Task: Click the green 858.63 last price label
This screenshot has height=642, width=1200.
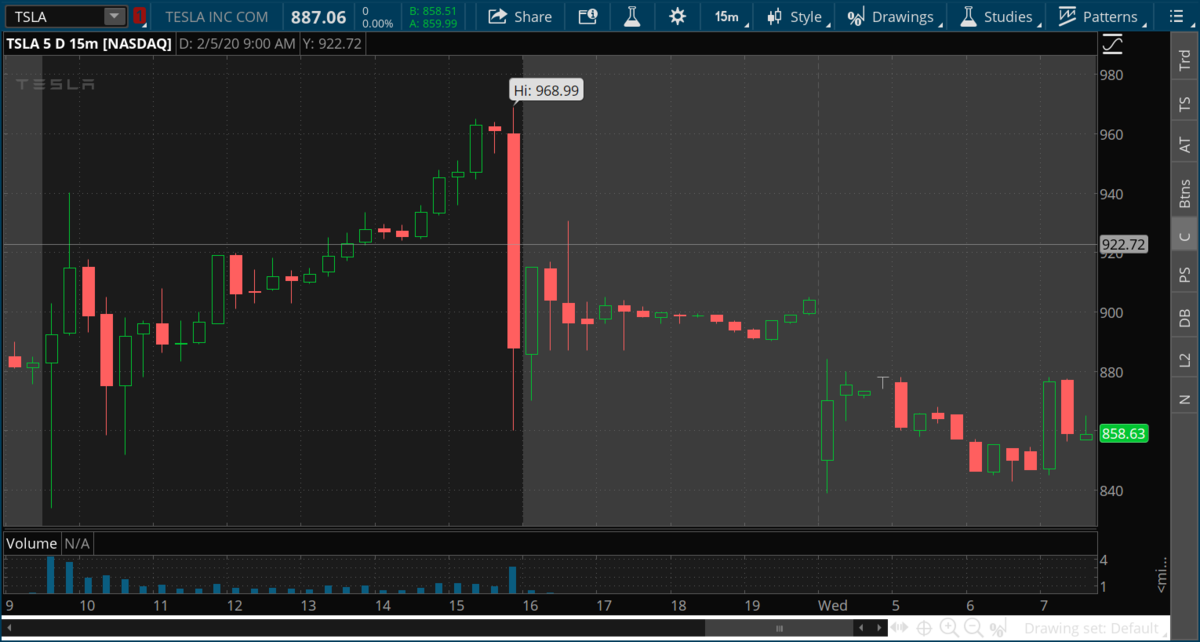Action: (1122, 433)
